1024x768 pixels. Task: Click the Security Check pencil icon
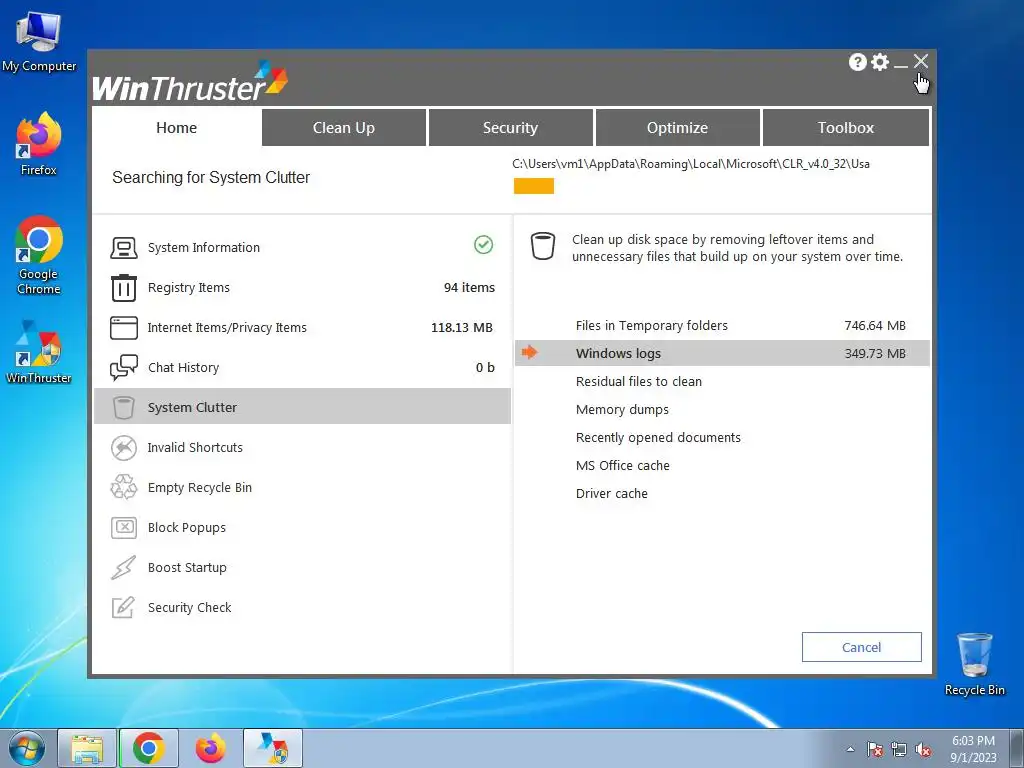coord(123,607)
